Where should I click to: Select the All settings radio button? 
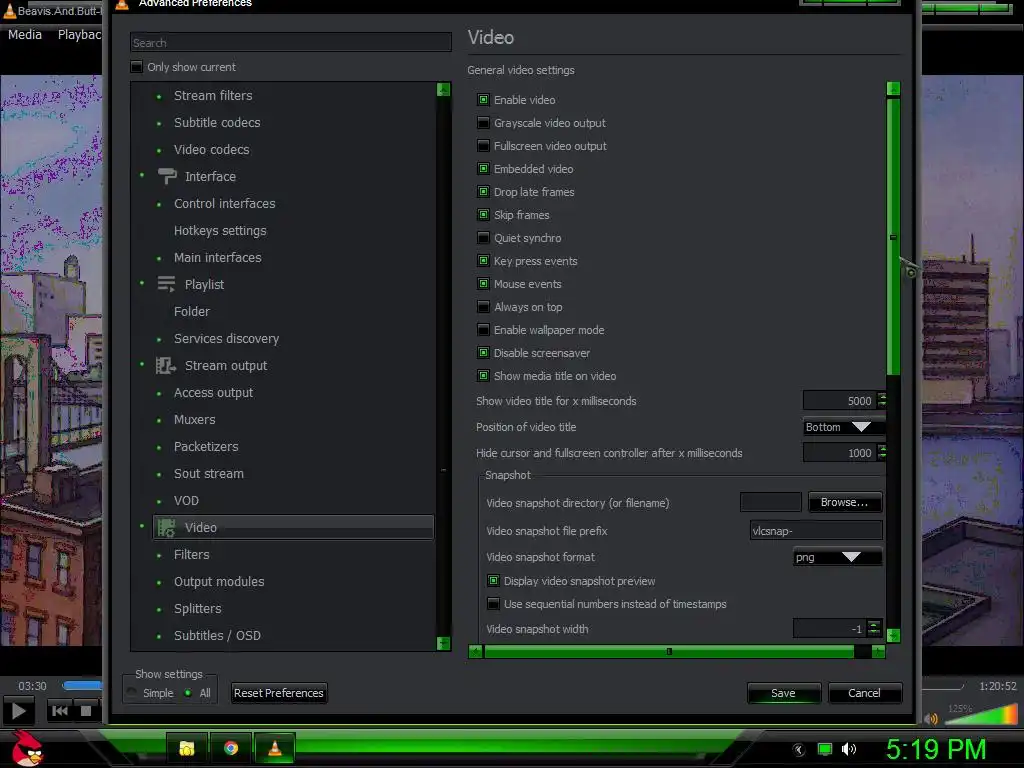188,693
